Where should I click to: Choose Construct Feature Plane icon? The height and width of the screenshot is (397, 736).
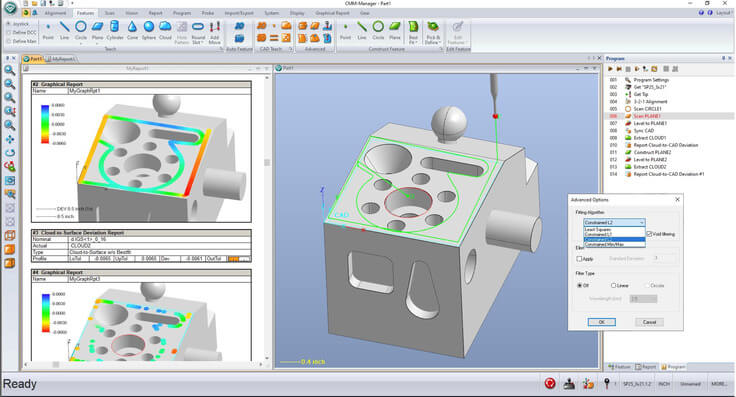coord(395,31)
